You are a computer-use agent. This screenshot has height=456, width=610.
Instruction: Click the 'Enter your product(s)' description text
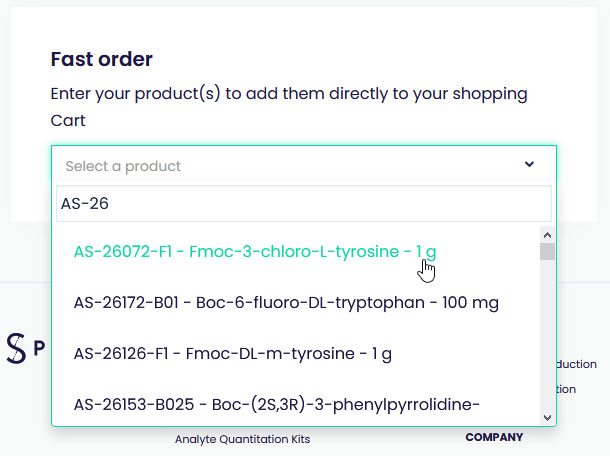pyautogui.click(x=289, y=107)
